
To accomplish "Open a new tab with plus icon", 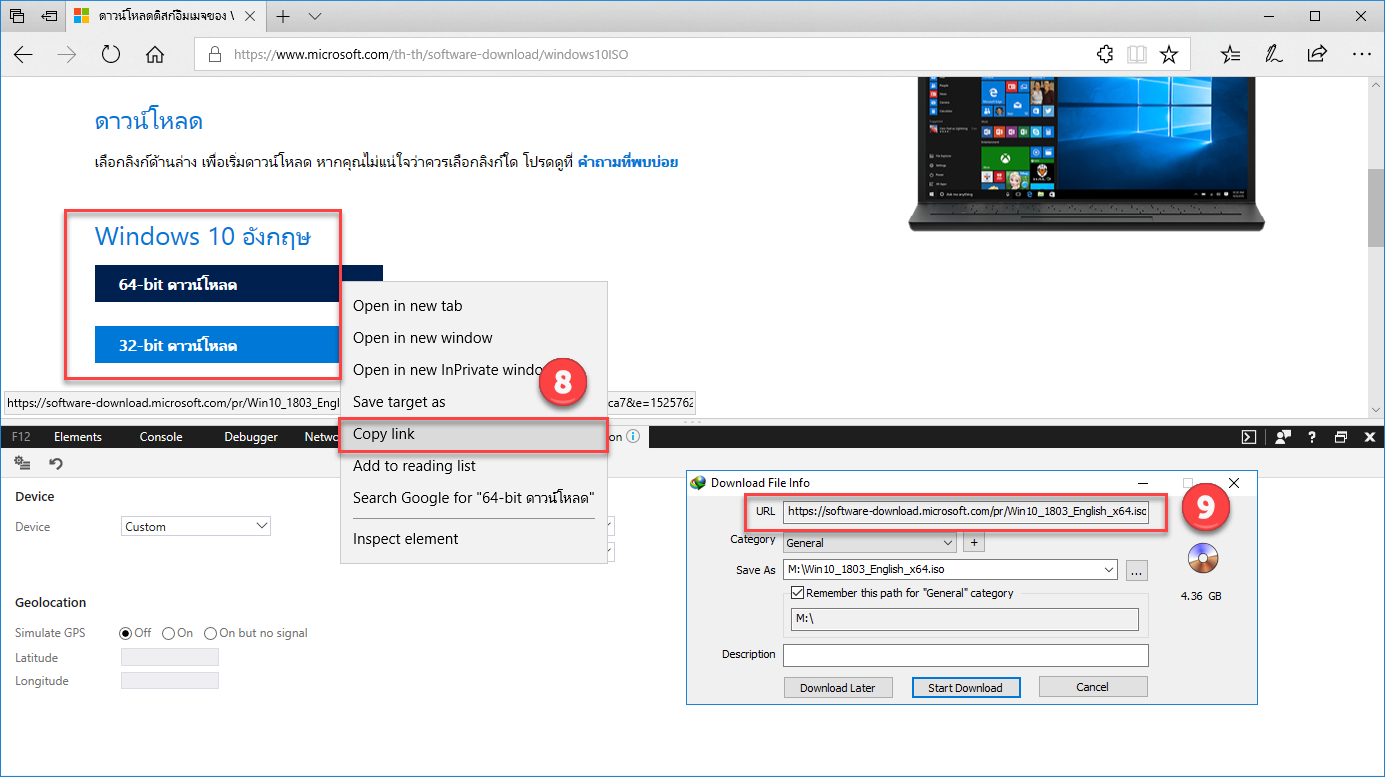I will pos(284,16).
